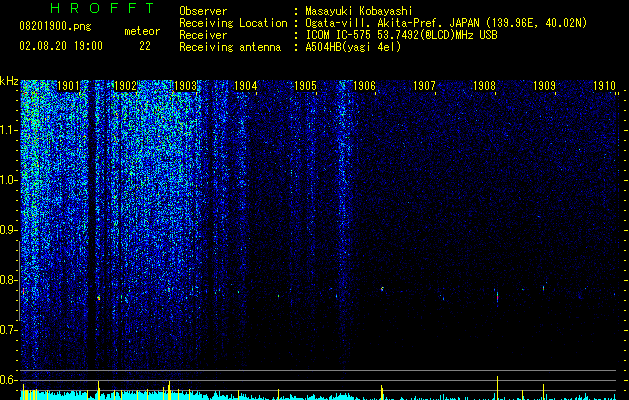The image size is (629, 400).
Task: Click the observer name Masayuki Kobayashi
Action: (359, 11)
